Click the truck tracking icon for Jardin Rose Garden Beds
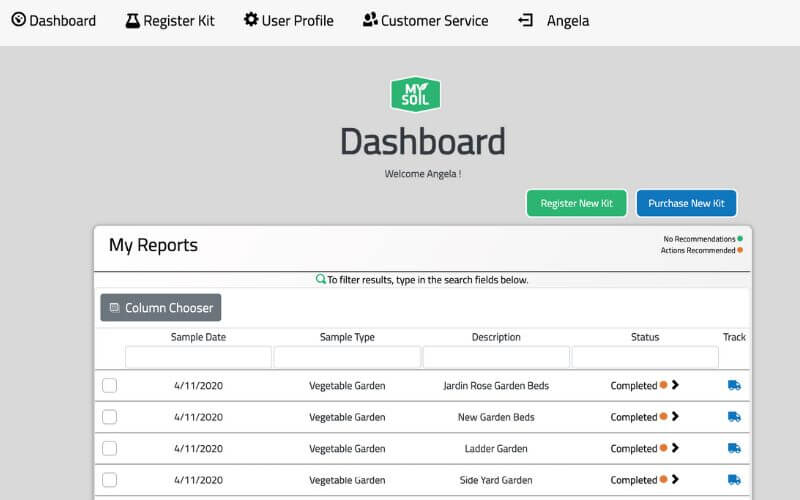The image size is (800, 500). pyautogui.click(x=734, y=385)
